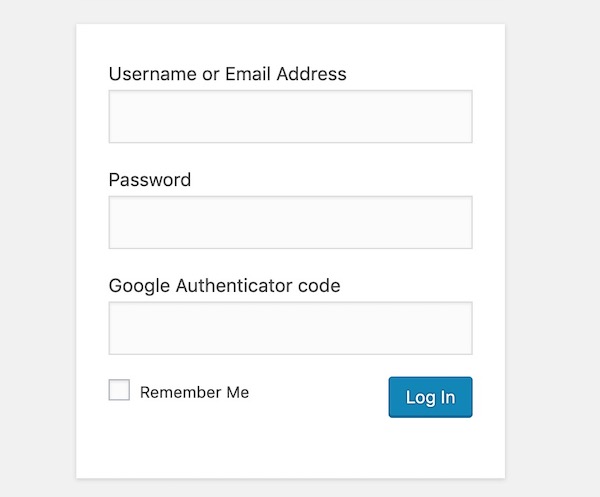Click the Username or Email Address field

pyautogui.click(x=290, y=117)
